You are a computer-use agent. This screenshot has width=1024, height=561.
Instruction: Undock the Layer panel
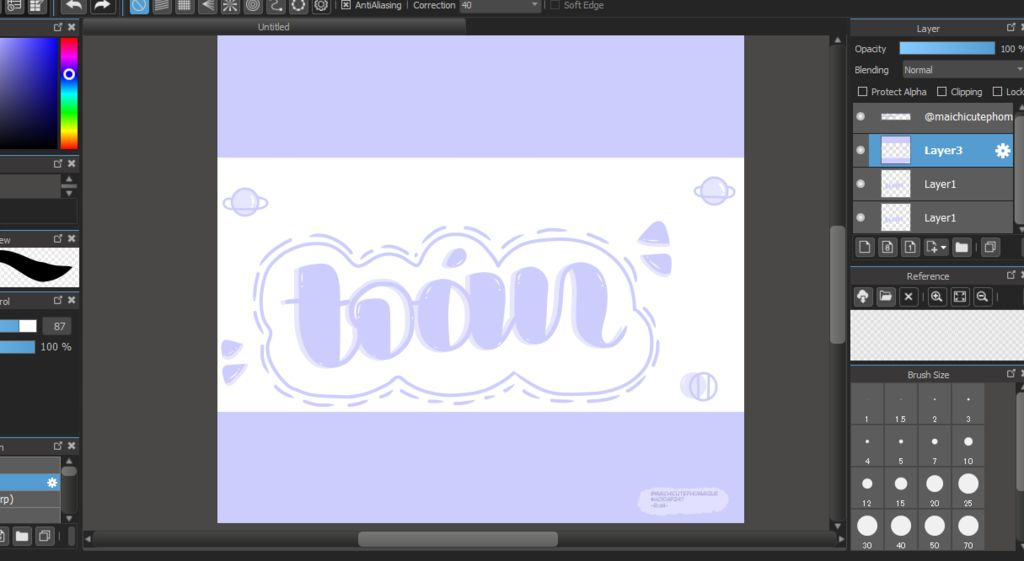coord(1011,27)
